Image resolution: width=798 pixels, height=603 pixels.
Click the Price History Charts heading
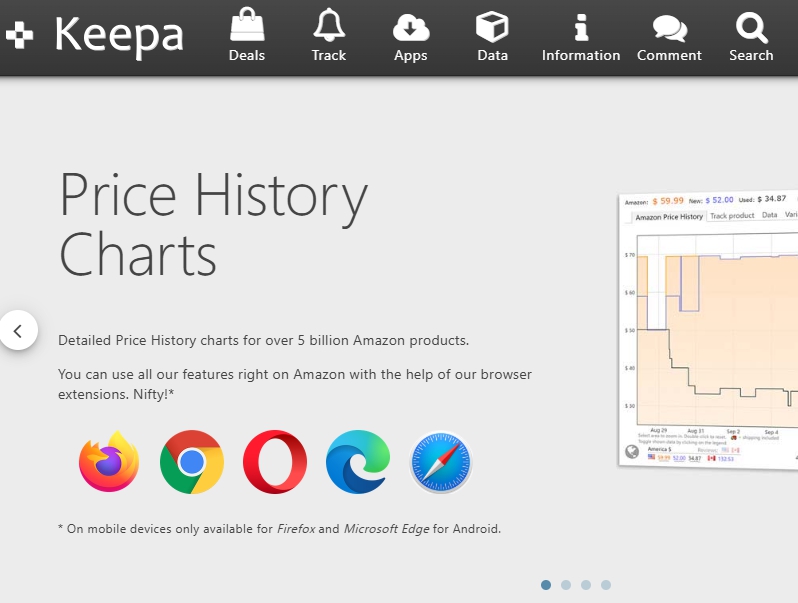(x=213, y=224)
